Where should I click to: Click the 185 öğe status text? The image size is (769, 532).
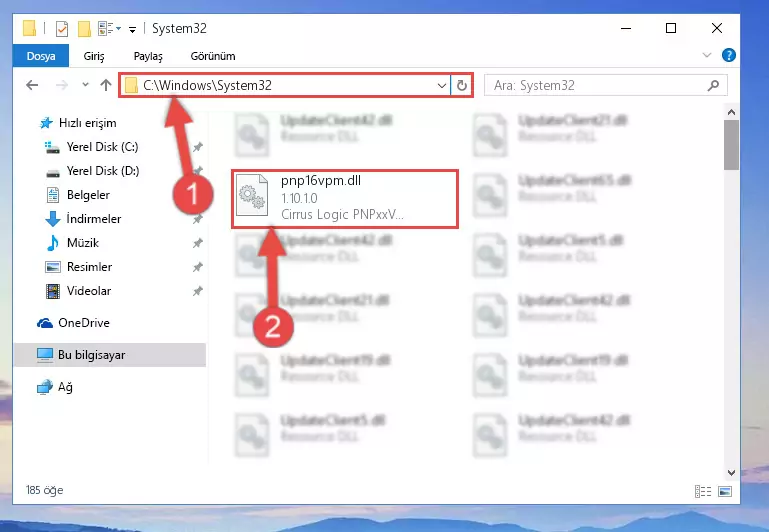click(x=45, y=490)
